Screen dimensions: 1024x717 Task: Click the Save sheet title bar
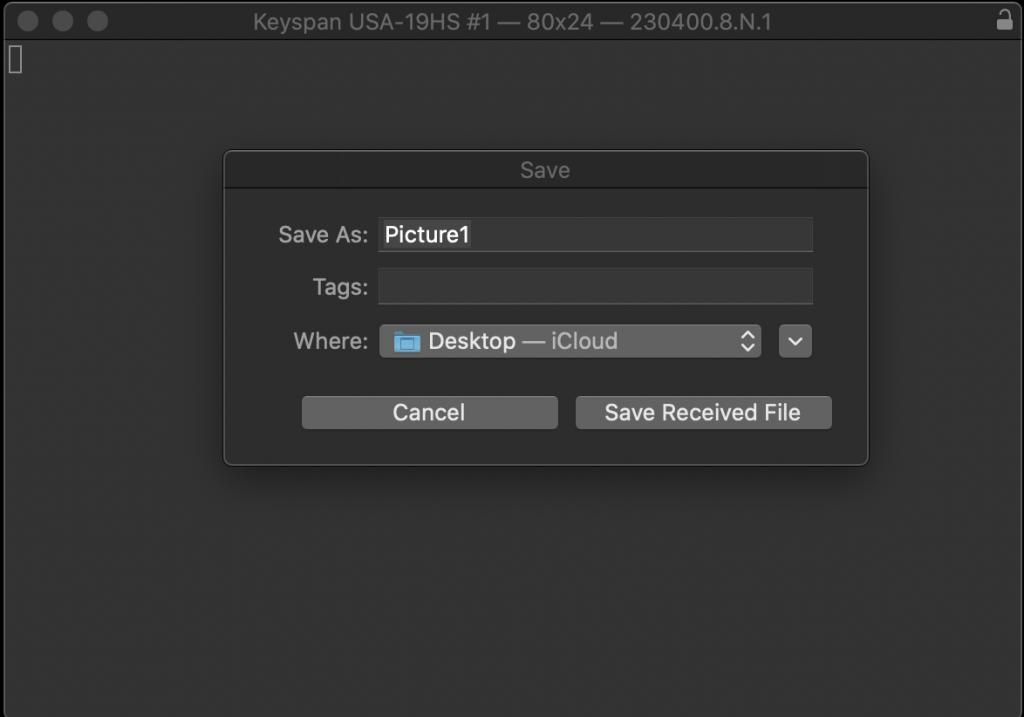pos(545,170)
